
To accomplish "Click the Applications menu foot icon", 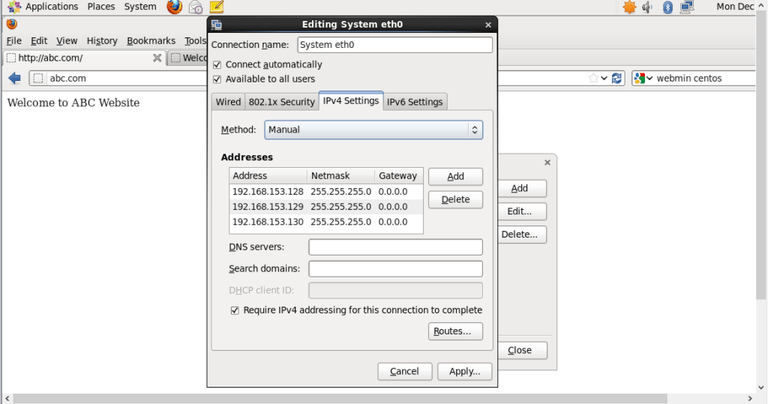I will (x=14, y=7).
